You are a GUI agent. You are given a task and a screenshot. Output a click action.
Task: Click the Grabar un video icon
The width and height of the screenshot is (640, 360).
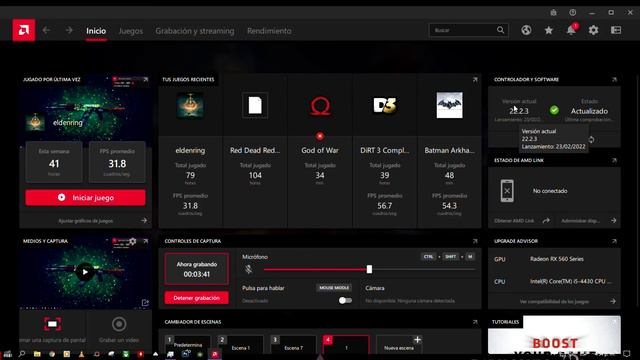pos(119,324)
